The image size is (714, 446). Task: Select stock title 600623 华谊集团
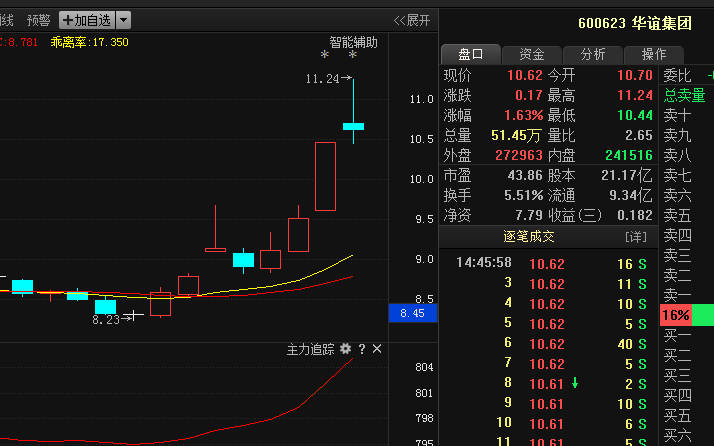[x=635, y=23]
